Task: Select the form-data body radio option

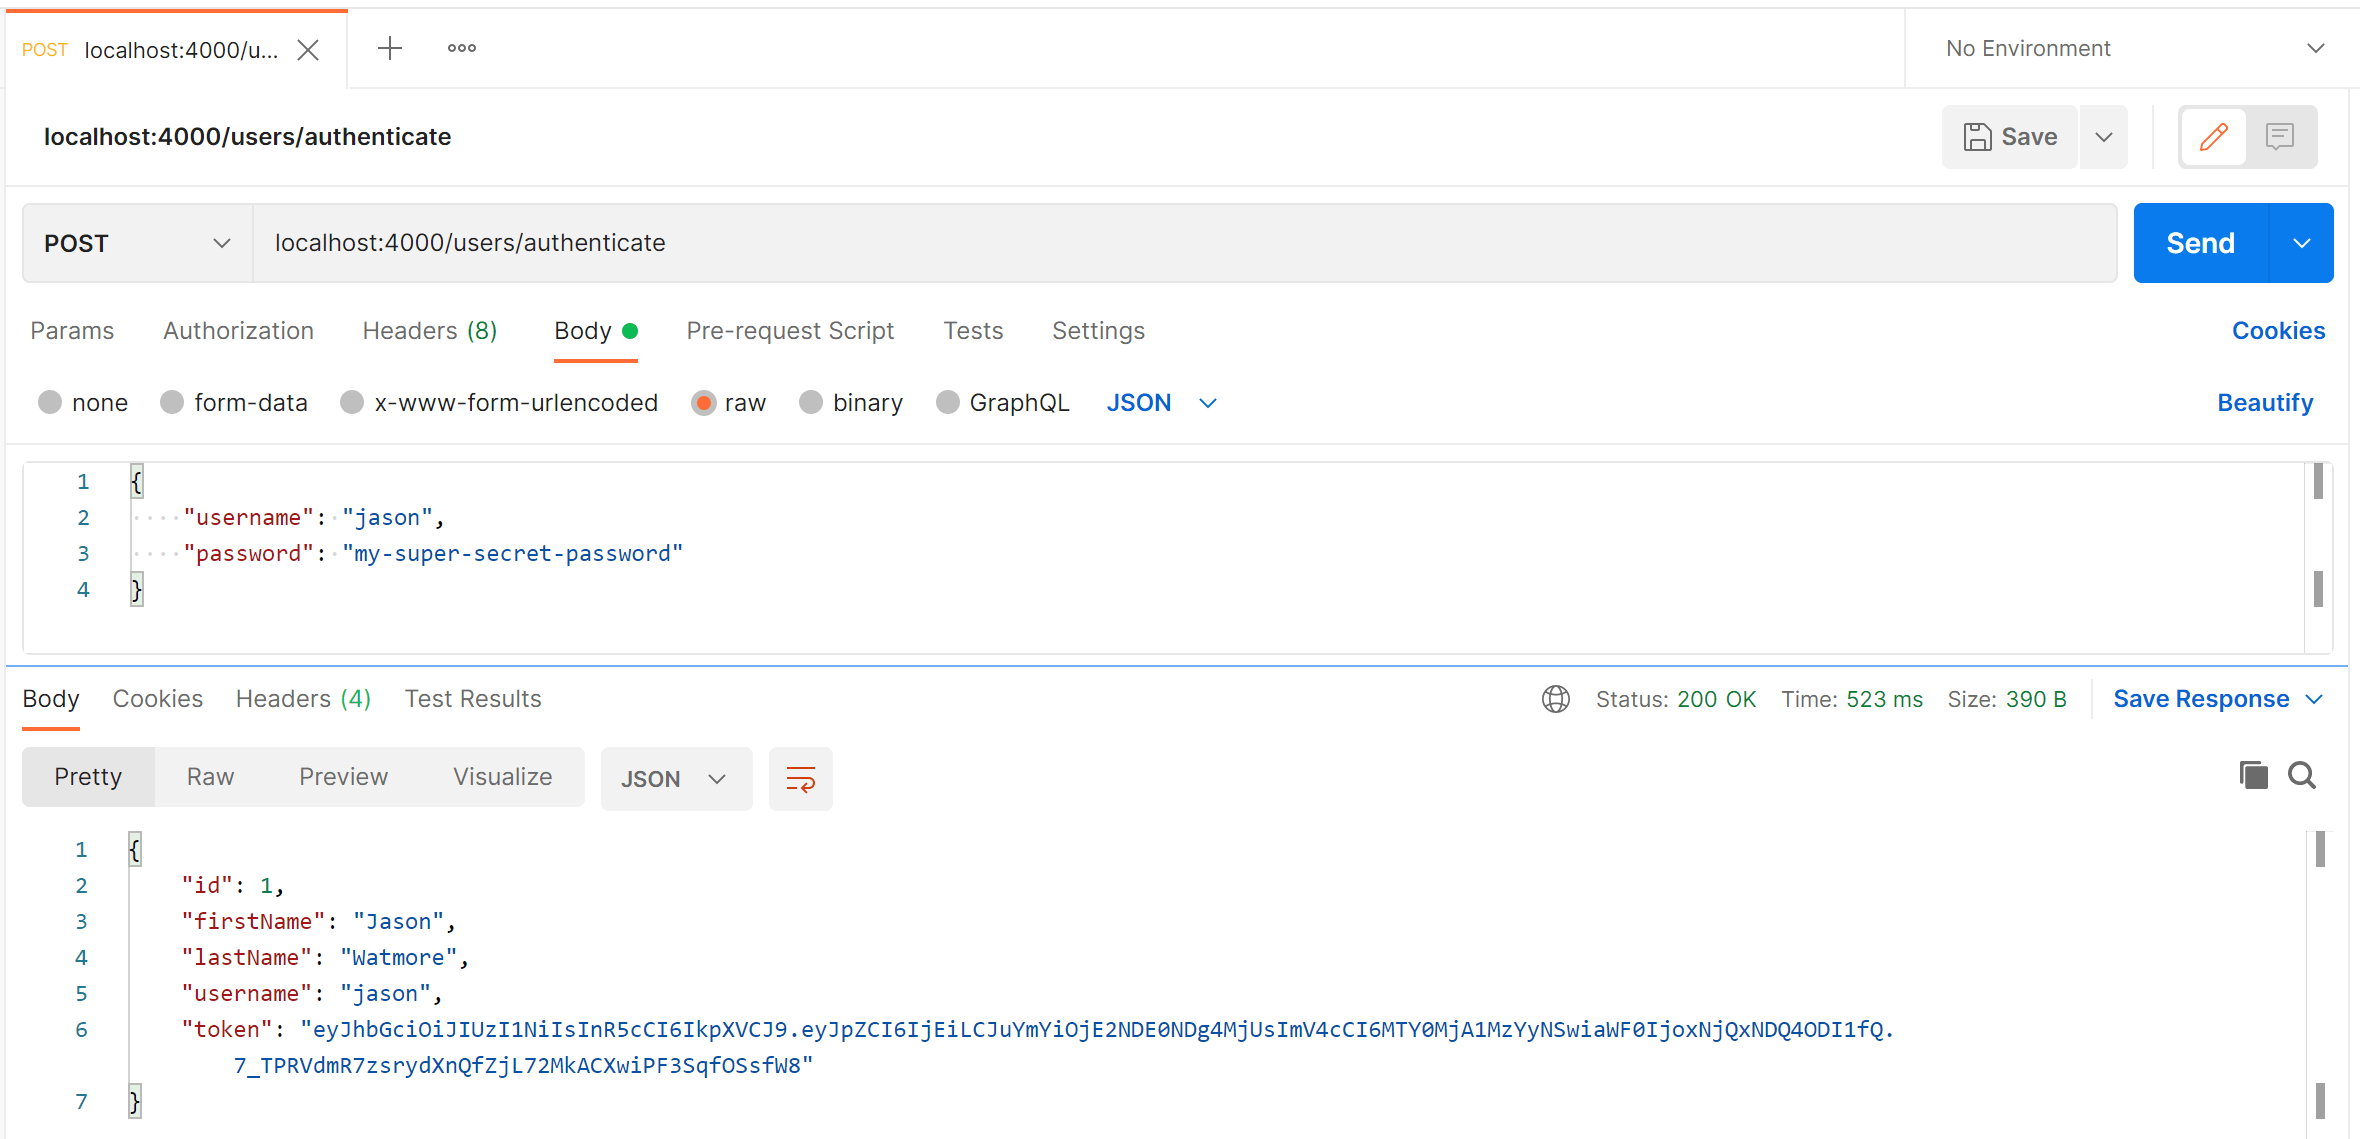Action: pos(172,402)
